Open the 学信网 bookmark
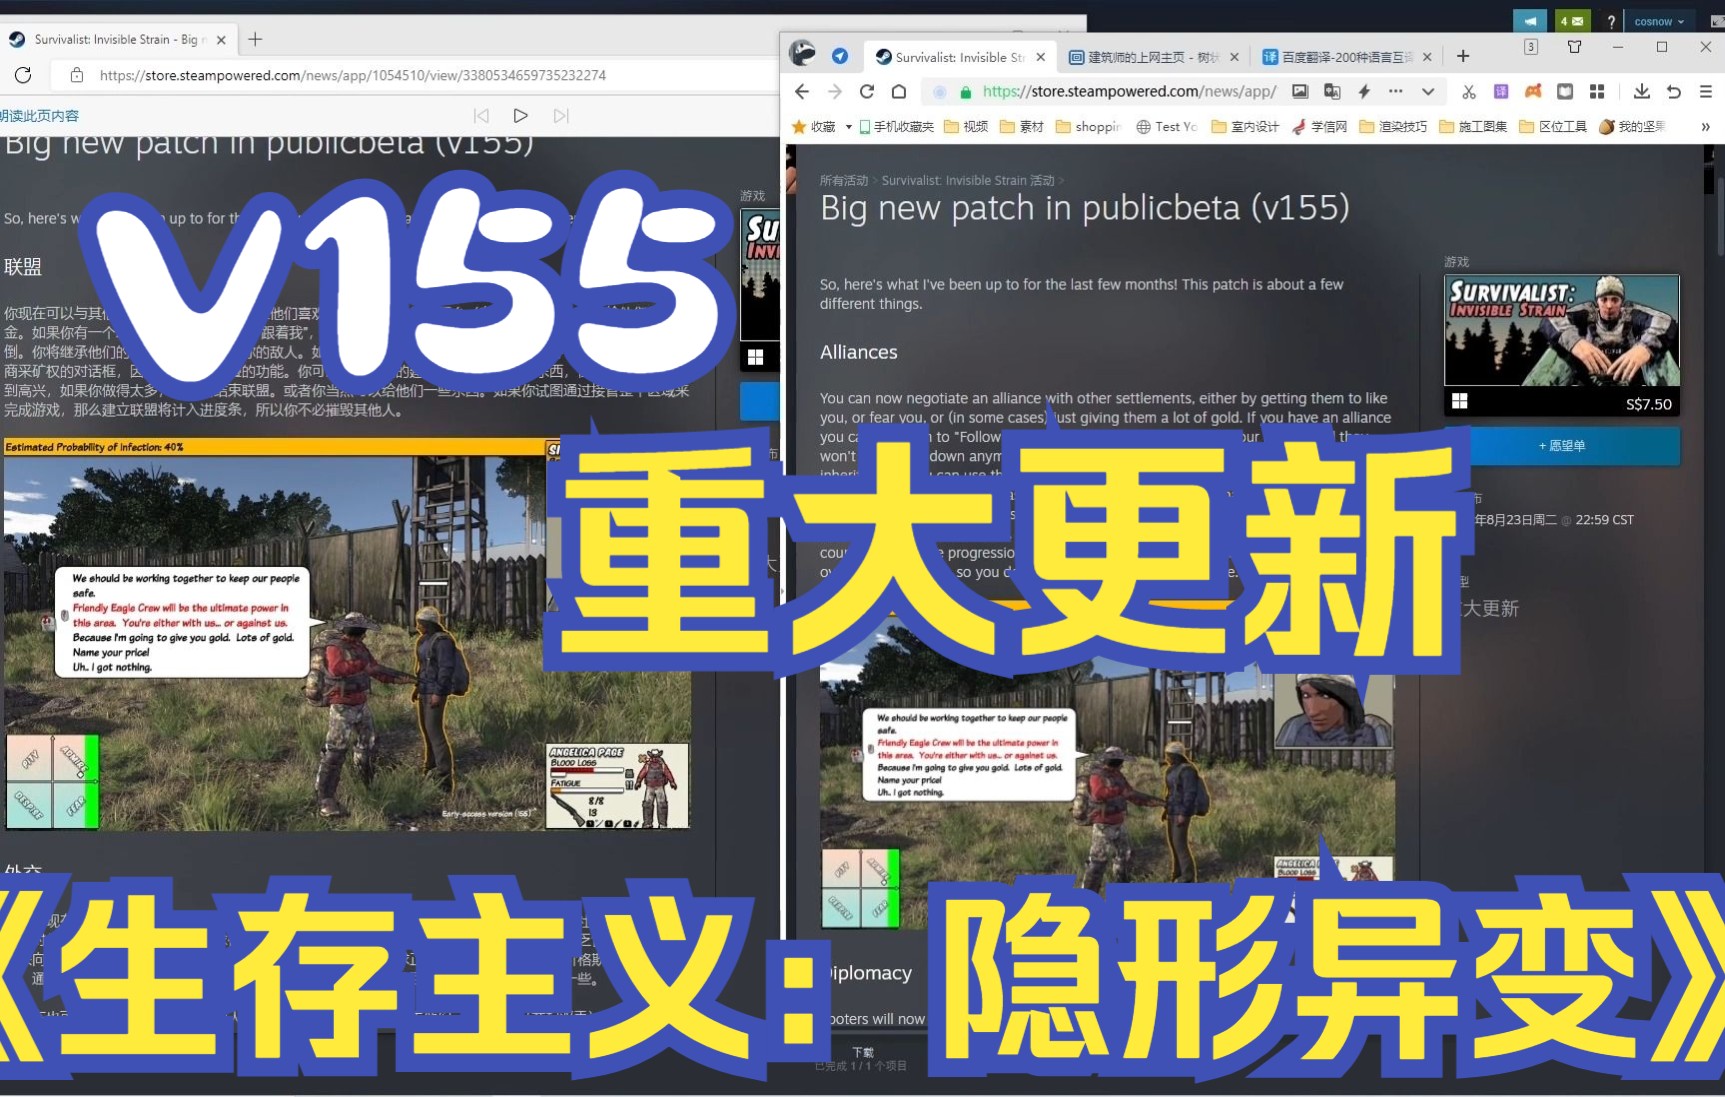The width and height of the screenshot is (1725, 1097). point(1319,126)
